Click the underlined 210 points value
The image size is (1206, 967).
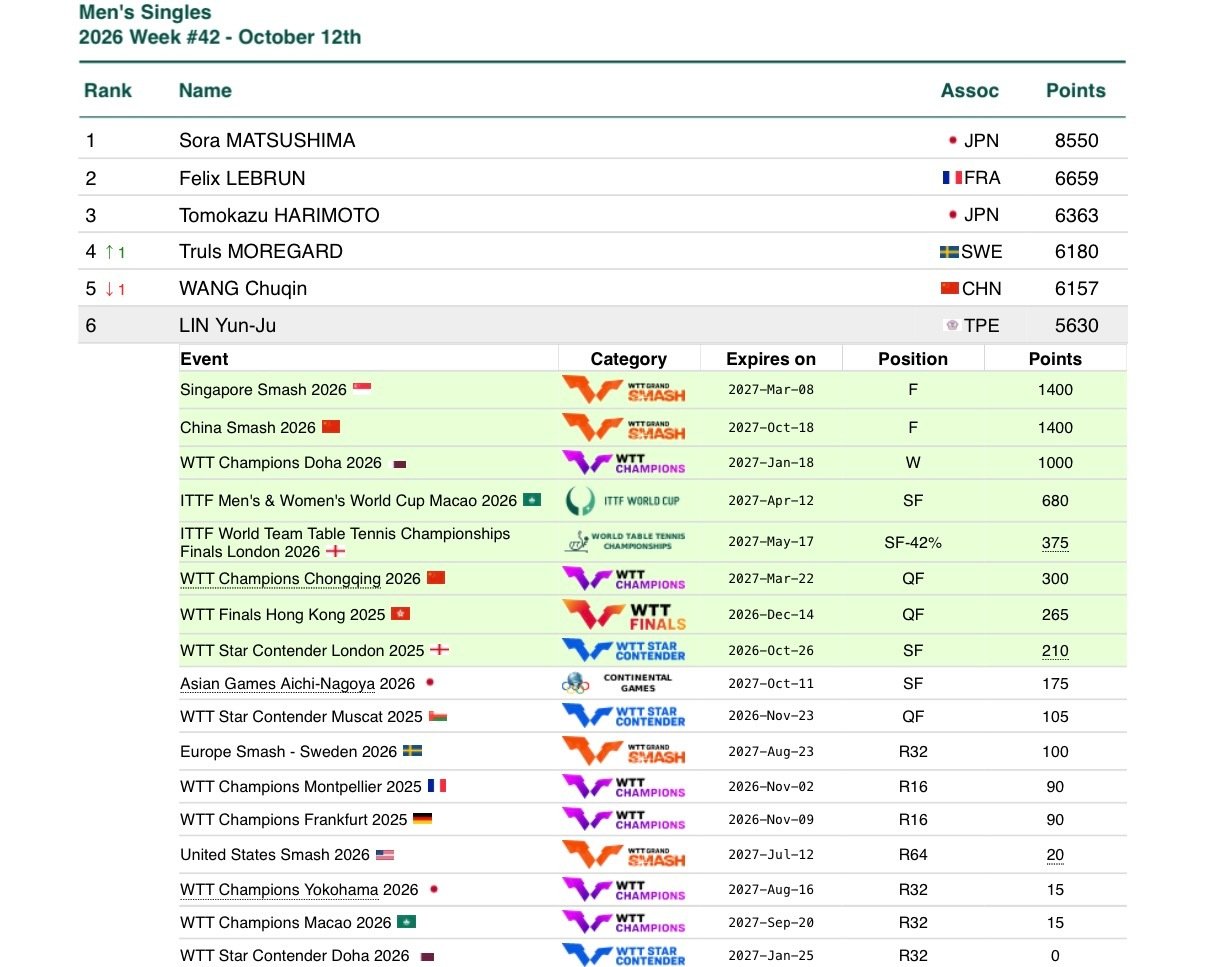(1055, 651)
